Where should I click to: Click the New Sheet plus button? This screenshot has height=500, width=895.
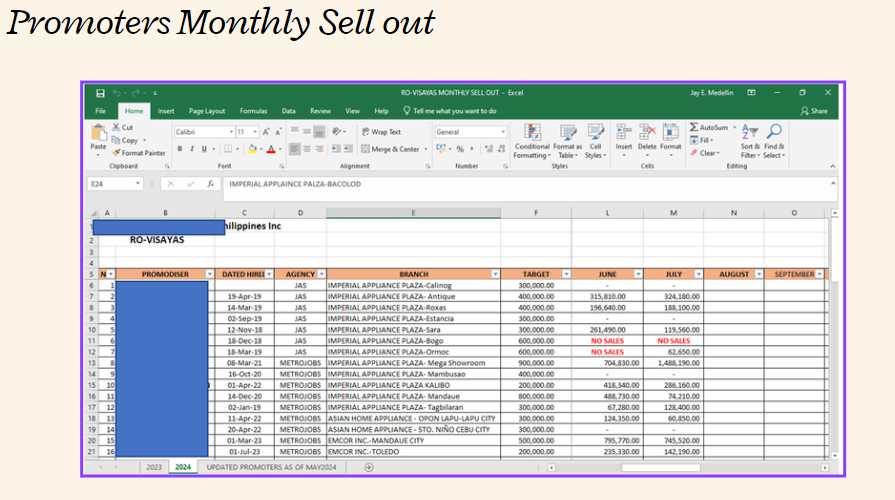point(369,467)
